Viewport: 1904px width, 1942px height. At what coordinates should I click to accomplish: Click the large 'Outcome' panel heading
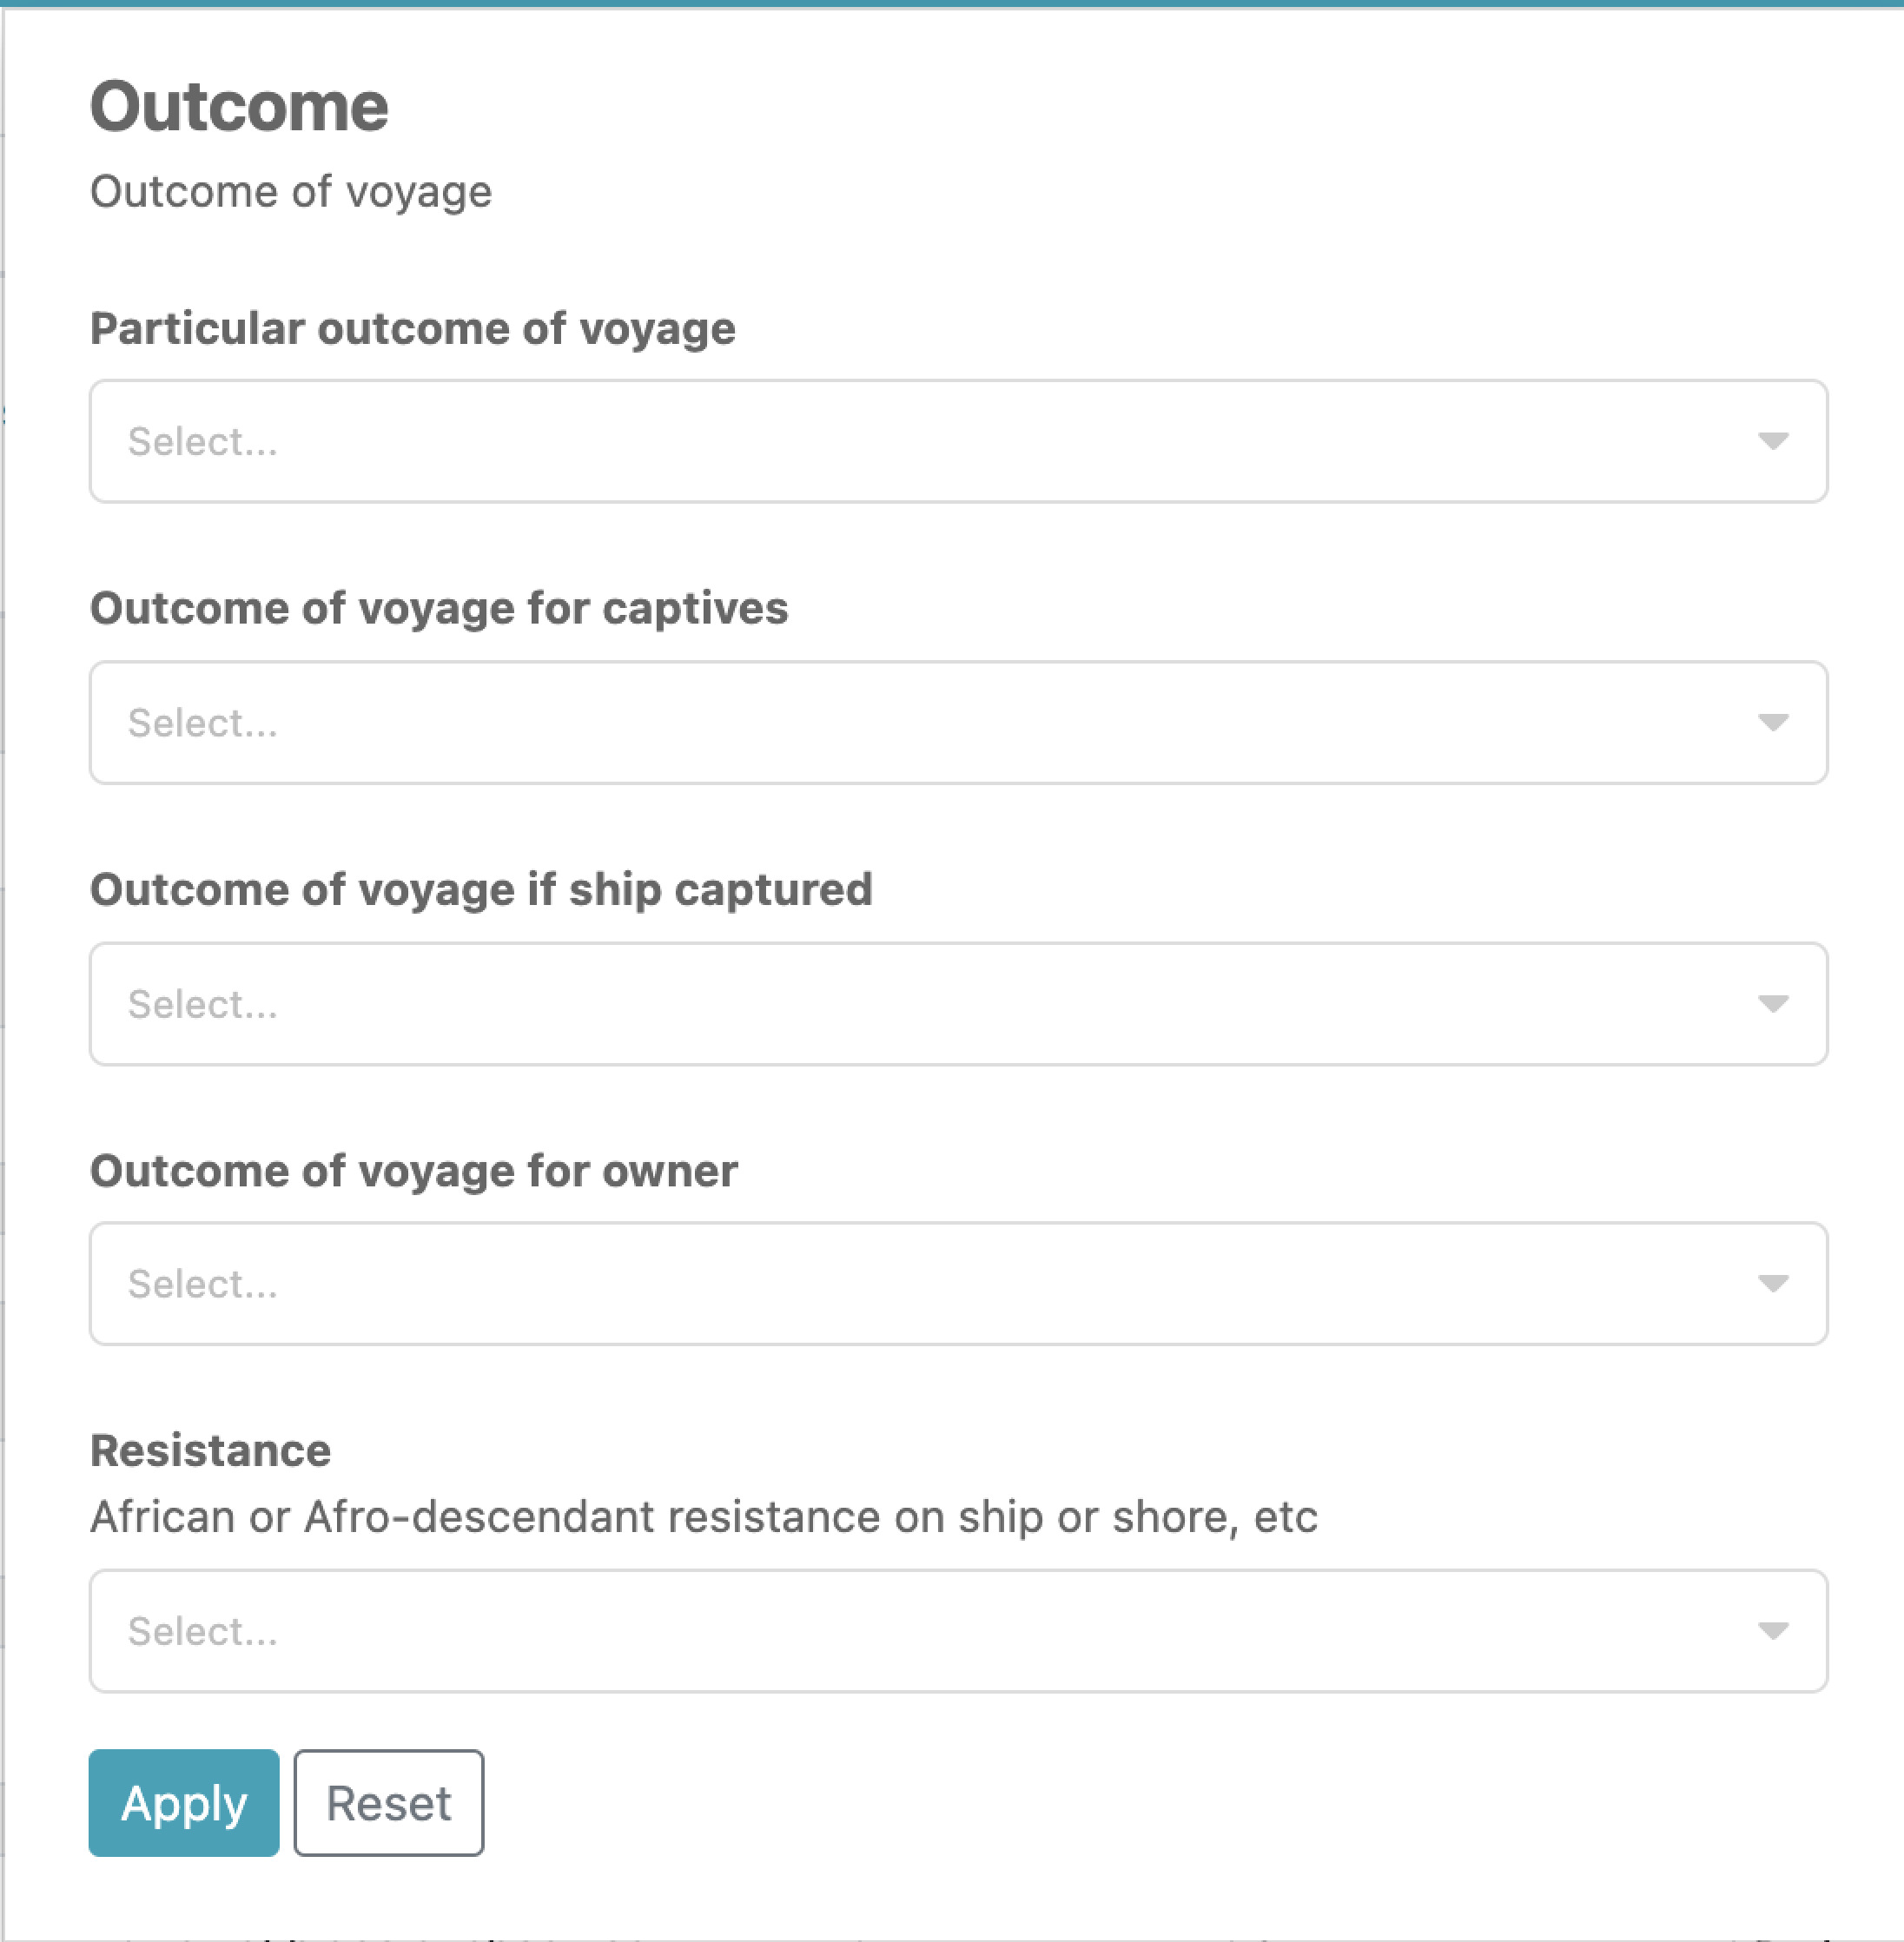(x=239, y=106)
